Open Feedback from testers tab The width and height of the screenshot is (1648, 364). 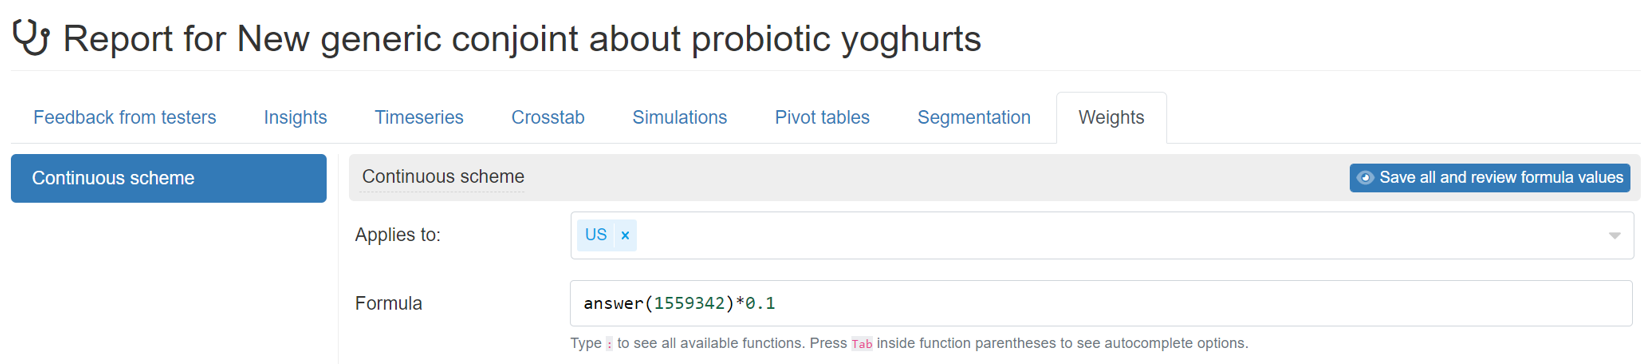coord(125,118)
